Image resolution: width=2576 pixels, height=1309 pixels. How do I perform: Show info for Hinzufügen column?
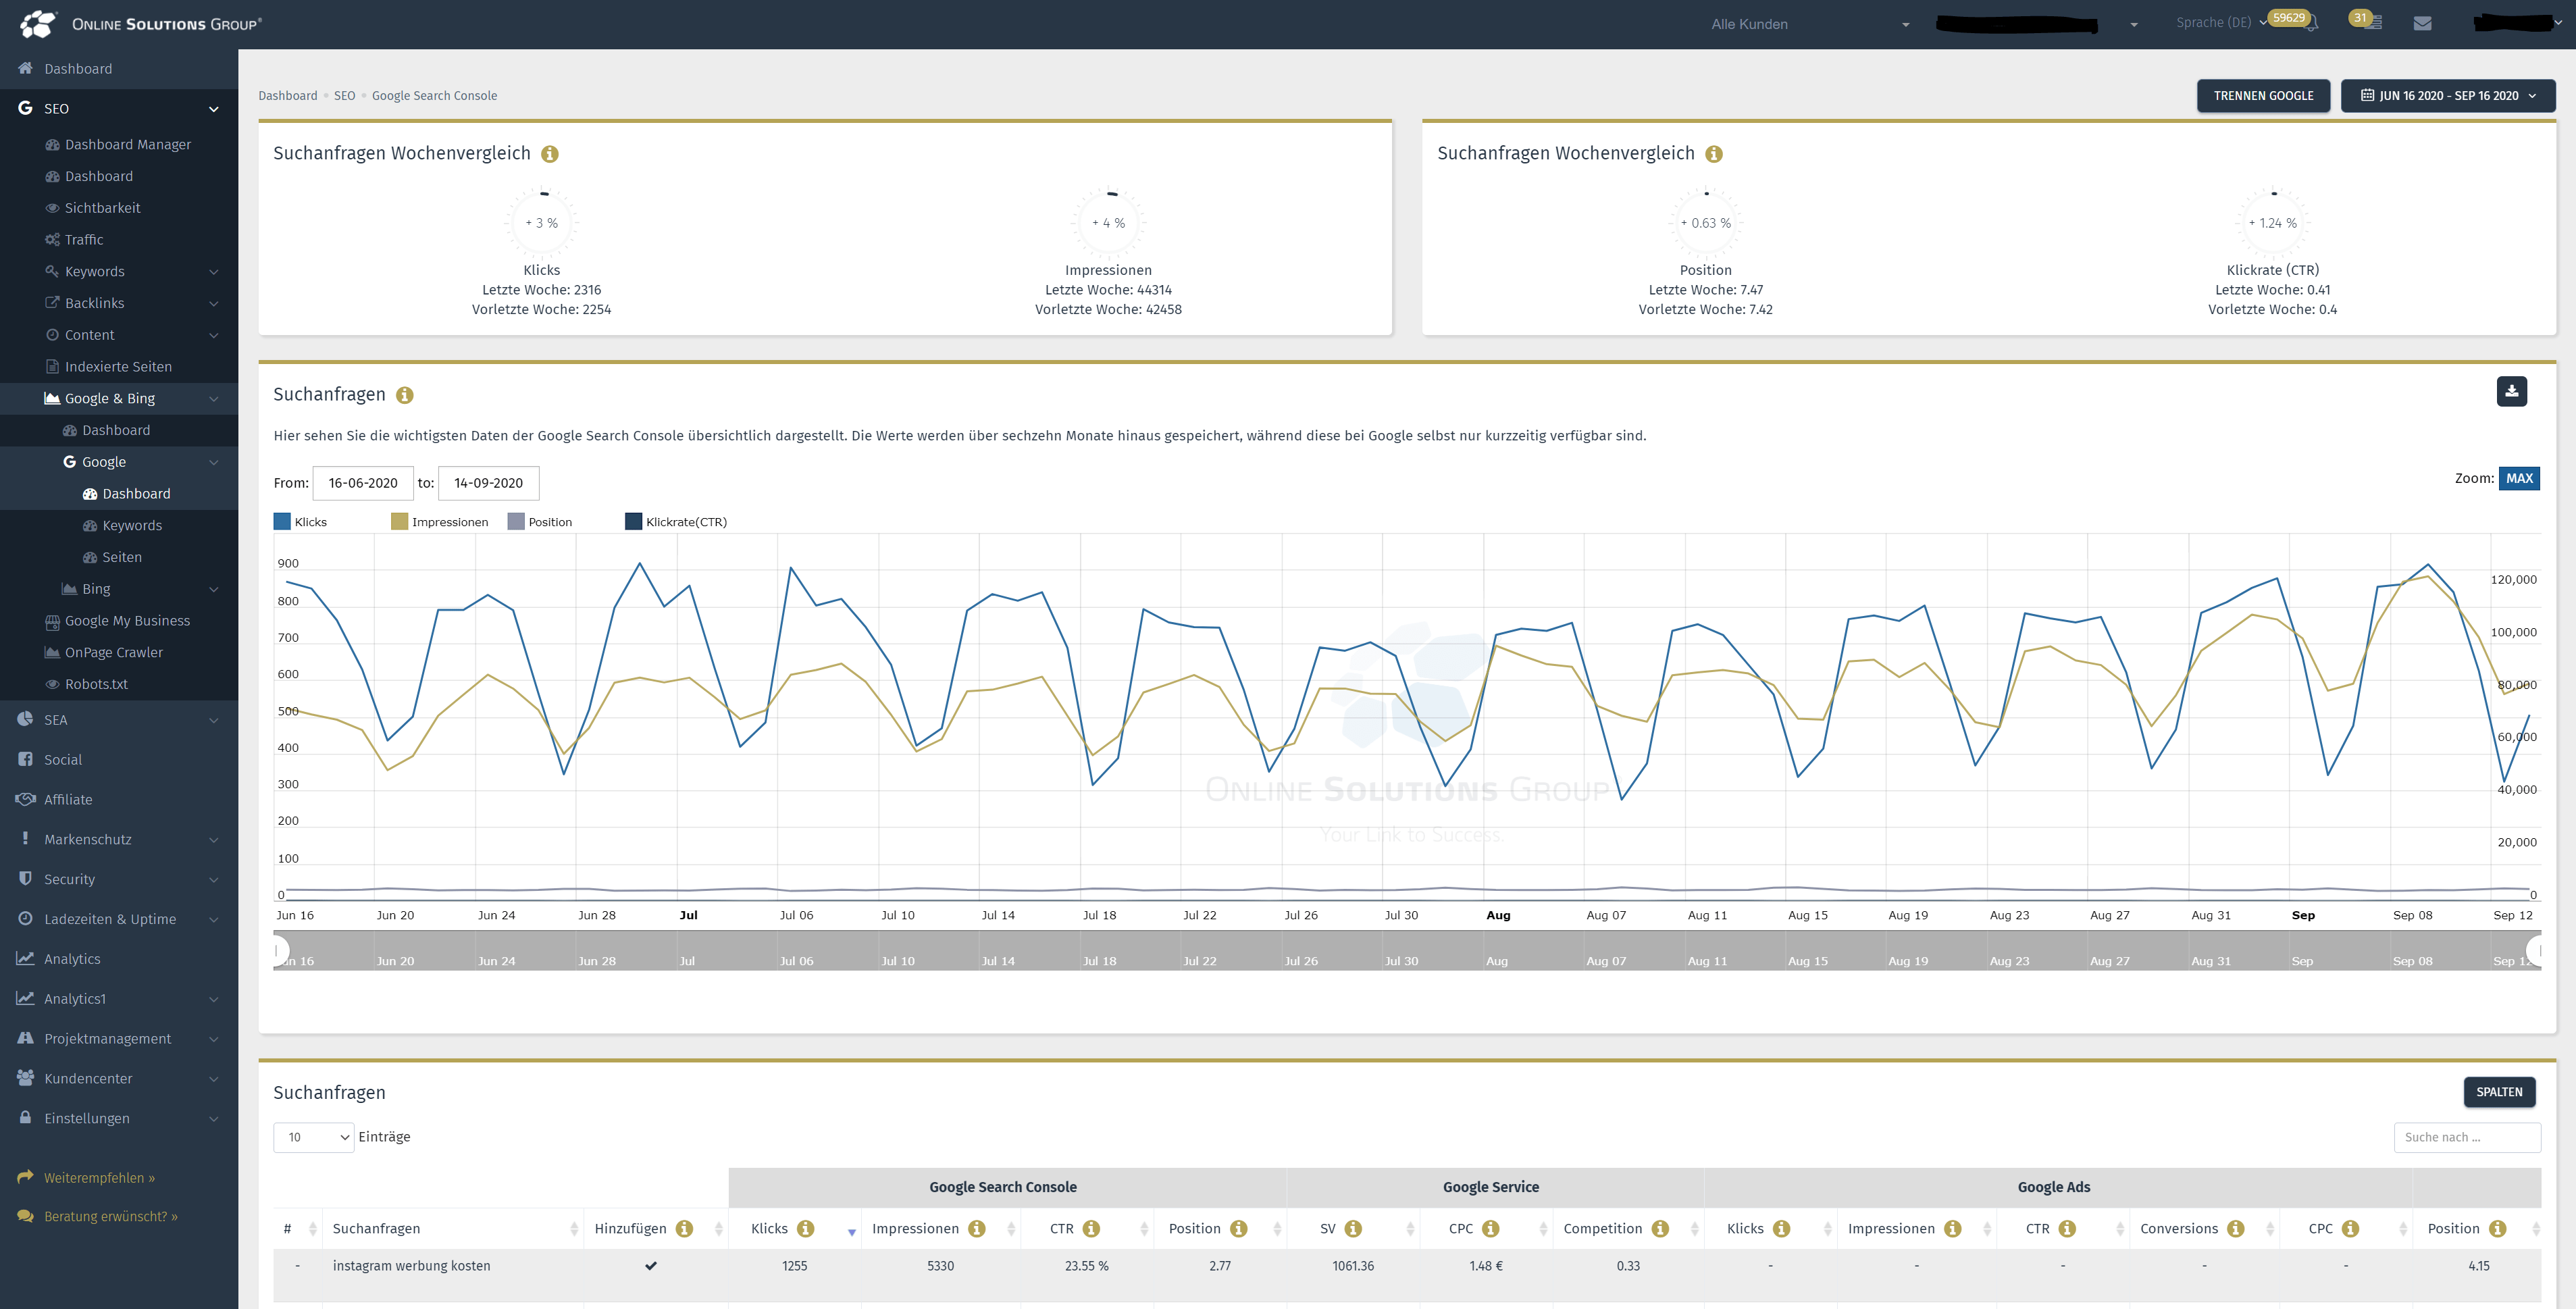coord(684,1228)
